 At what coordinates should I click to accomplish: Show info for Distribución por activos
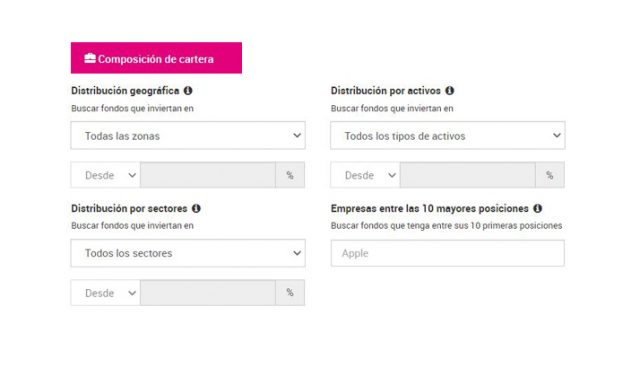(x=449, y=91)
